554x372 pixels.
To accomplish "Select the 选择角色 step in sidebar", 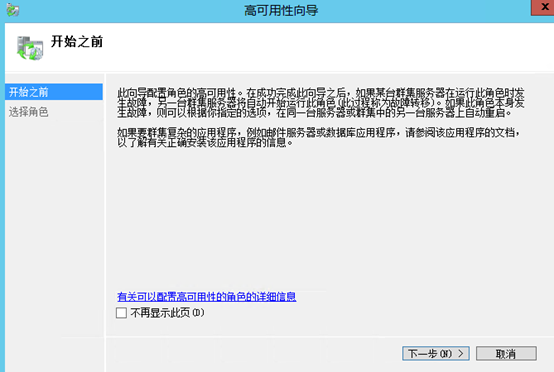I will [29, 112].
